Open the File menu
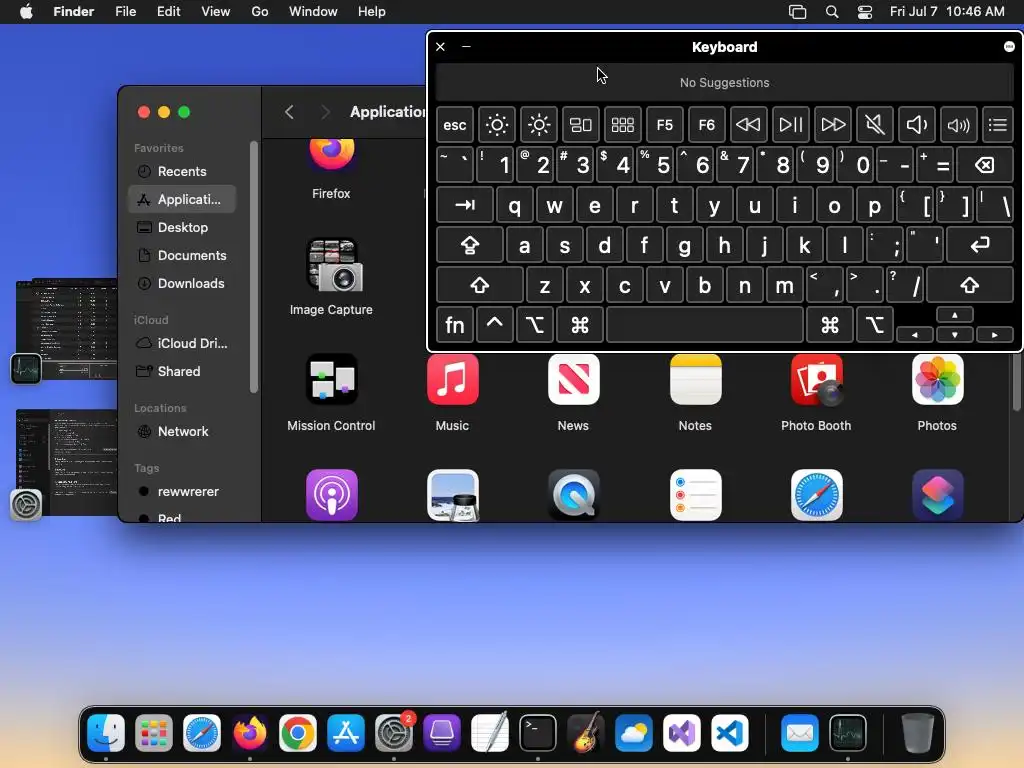Viewport: 1024px width, 768px height. pyautogui.click(x=125, y=12)
